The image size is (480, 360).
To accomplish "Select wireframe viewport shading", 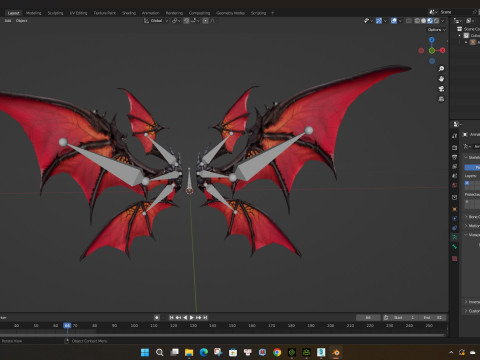I will click(x=417, y=21).
